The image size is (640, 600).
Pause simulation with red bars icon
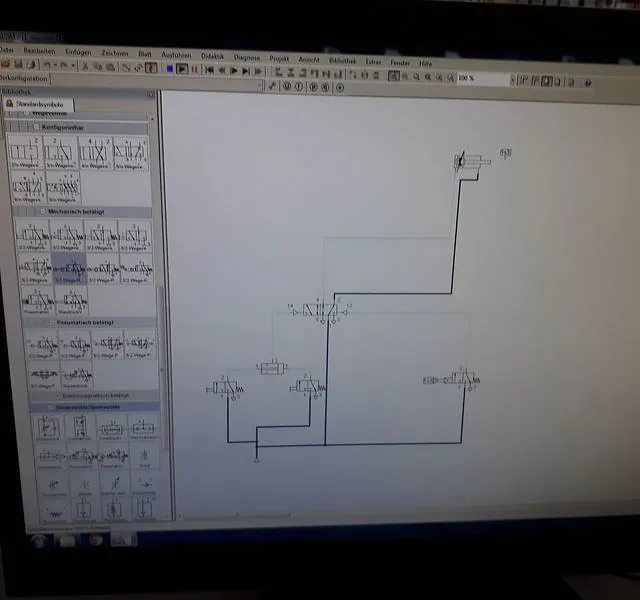(195, 69)
